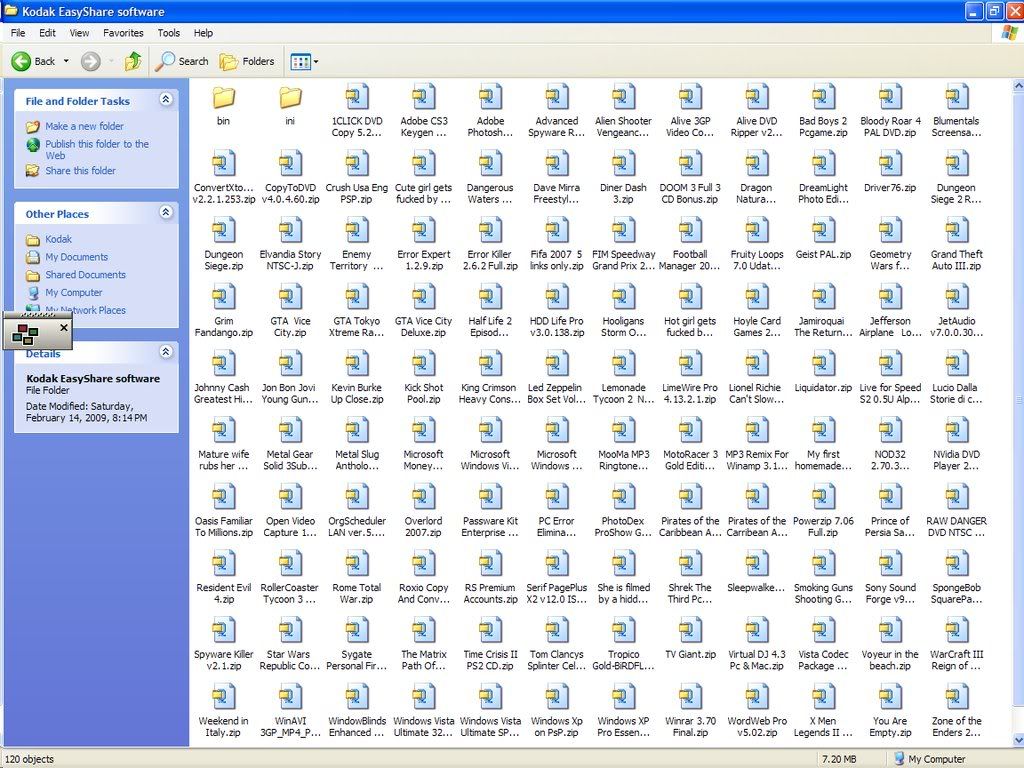Image resolution: width=1024 pixels, height=768 pixels.
Task: Select the LimeWire Pro 4.13.2.1.zip icon
Action: click(x=690, y=364)
